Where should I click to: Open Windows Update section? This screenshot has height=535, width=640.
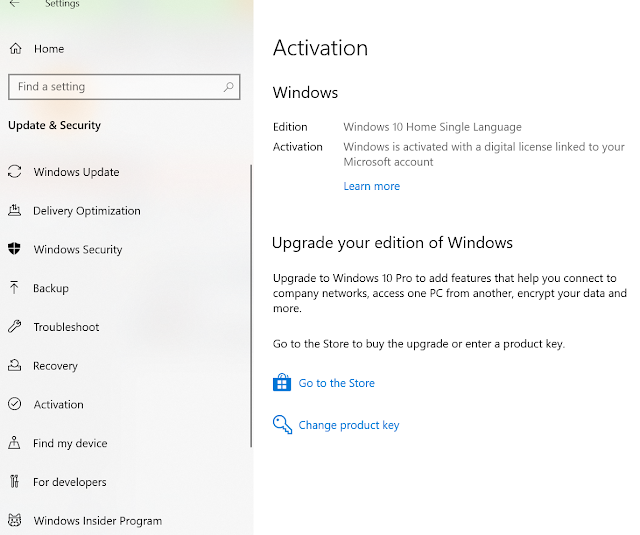click(x=76, y=172)
